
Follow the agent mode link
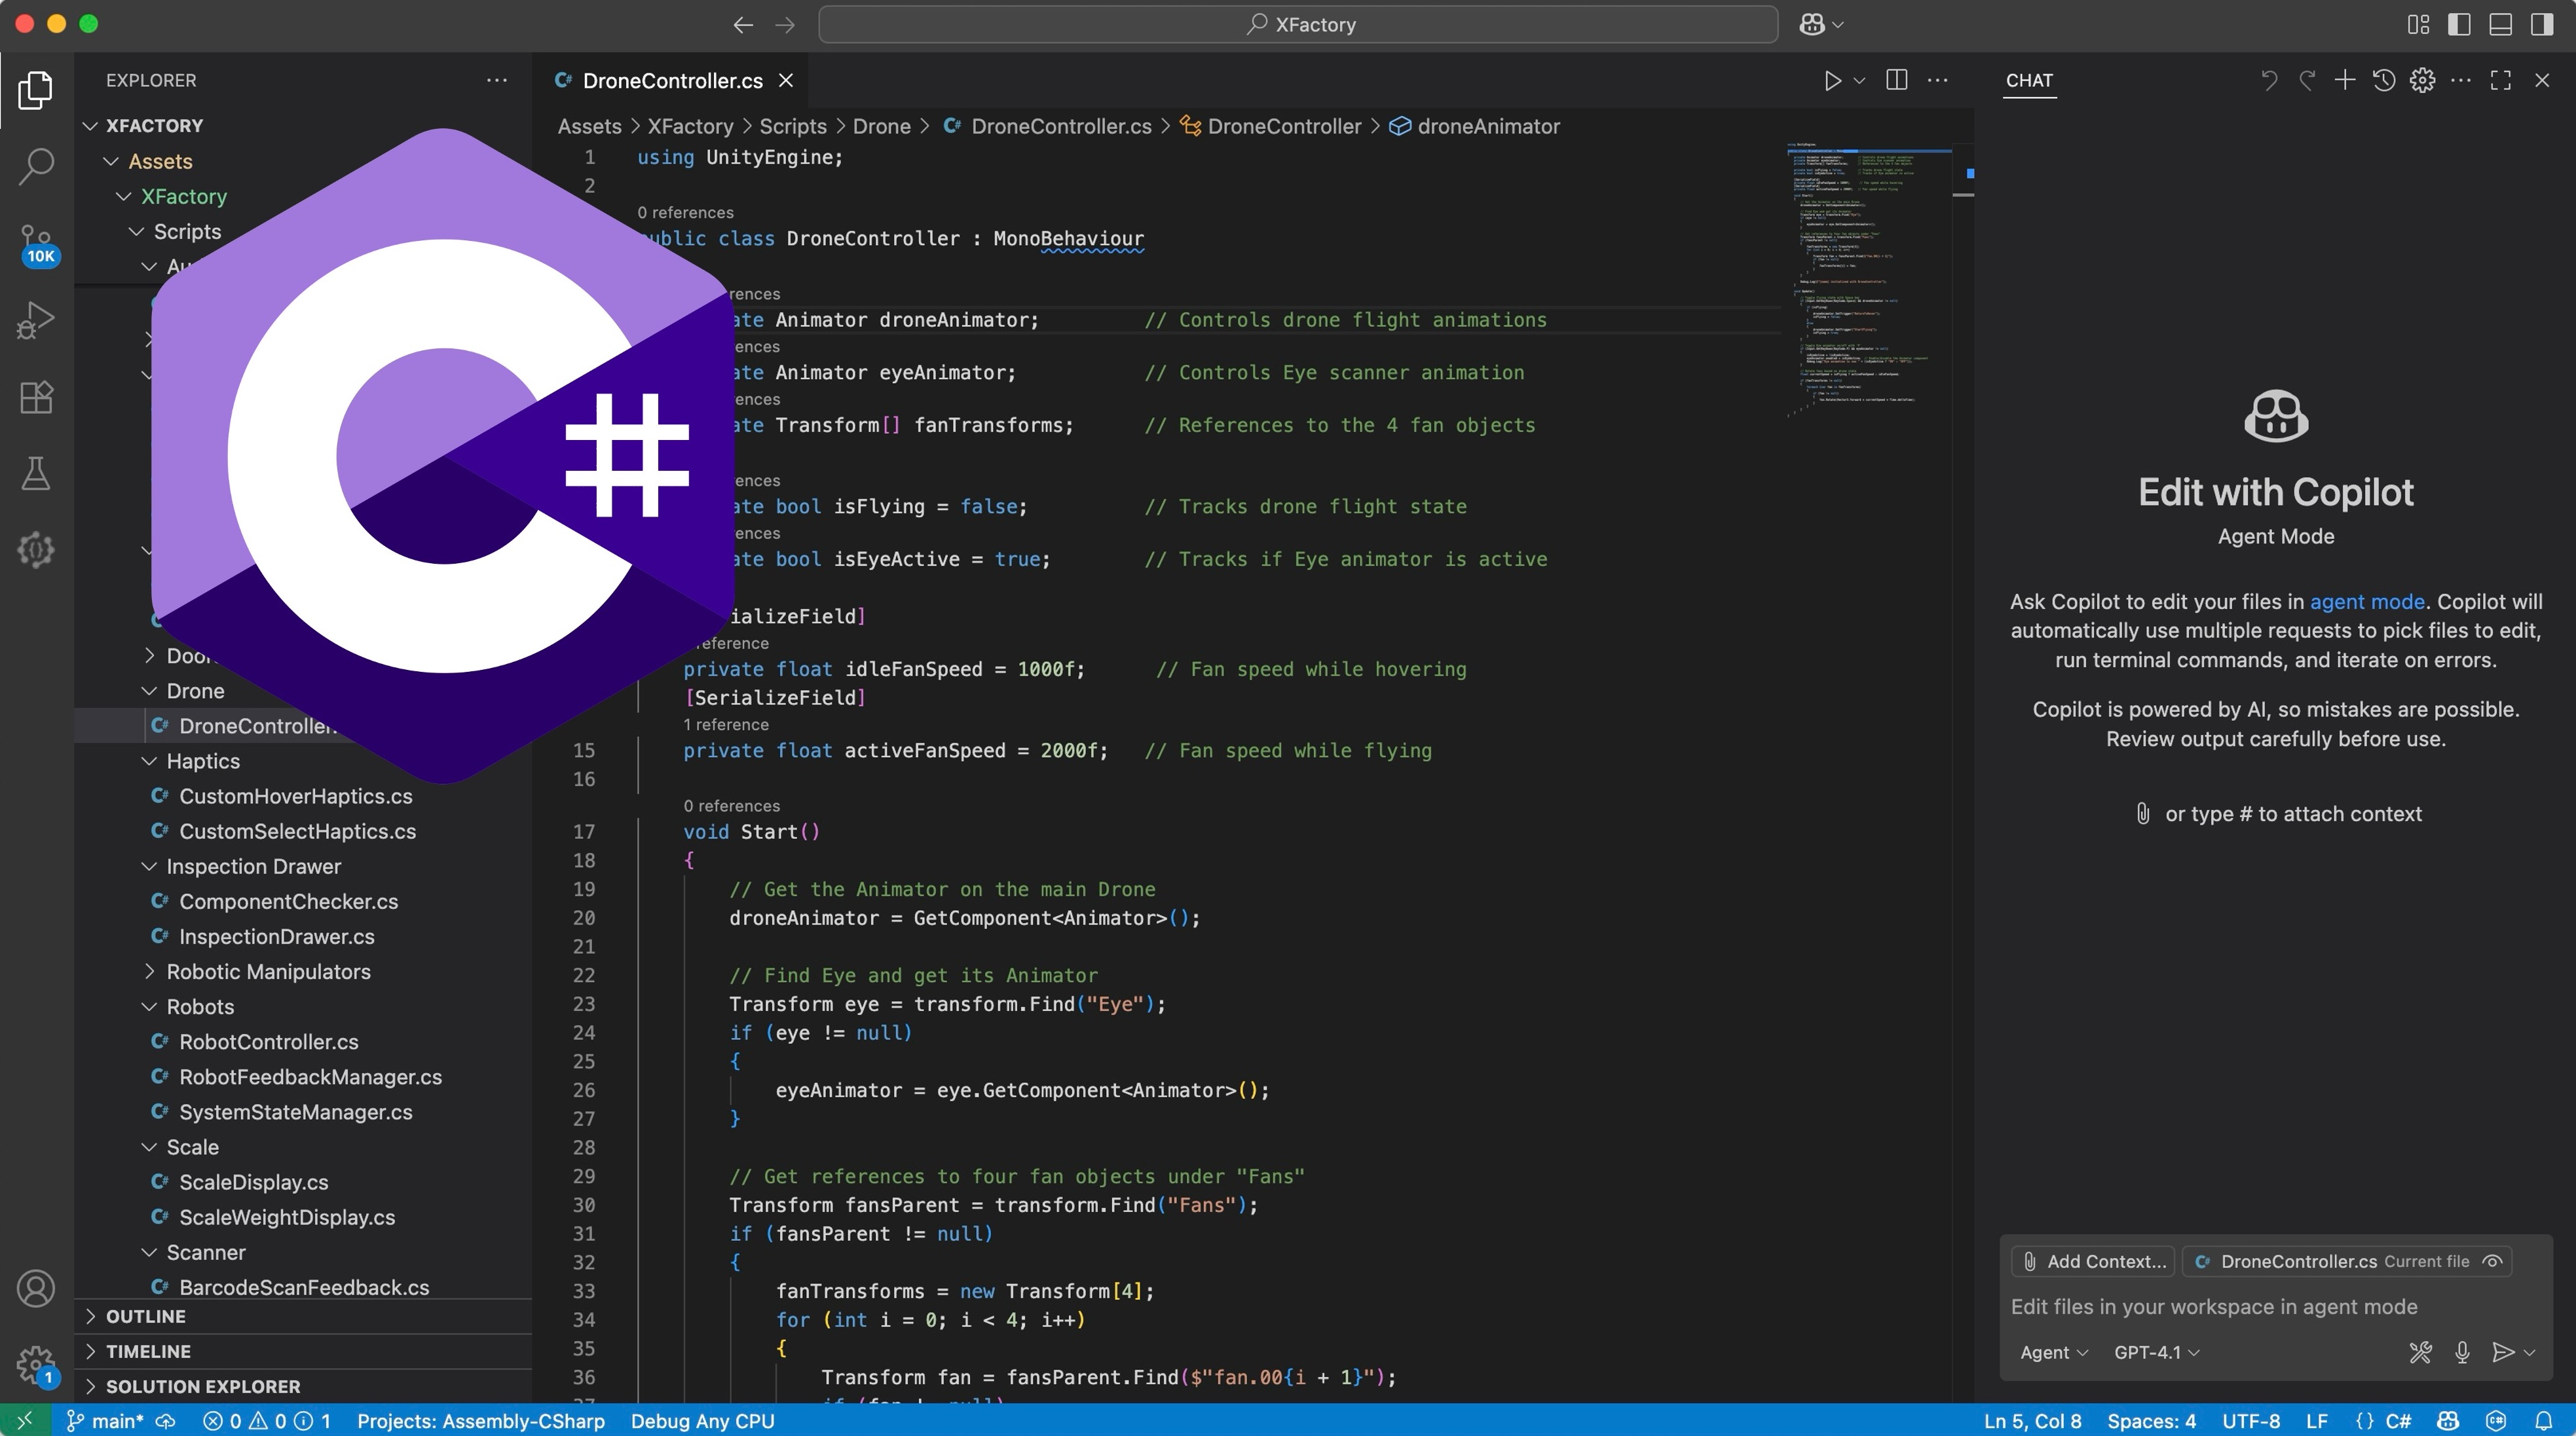(2366, 601)
